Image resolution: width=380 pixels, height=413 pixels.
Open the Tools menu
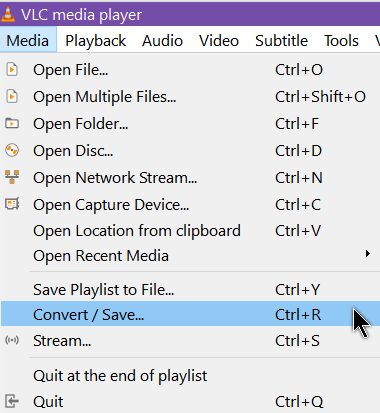341,41
